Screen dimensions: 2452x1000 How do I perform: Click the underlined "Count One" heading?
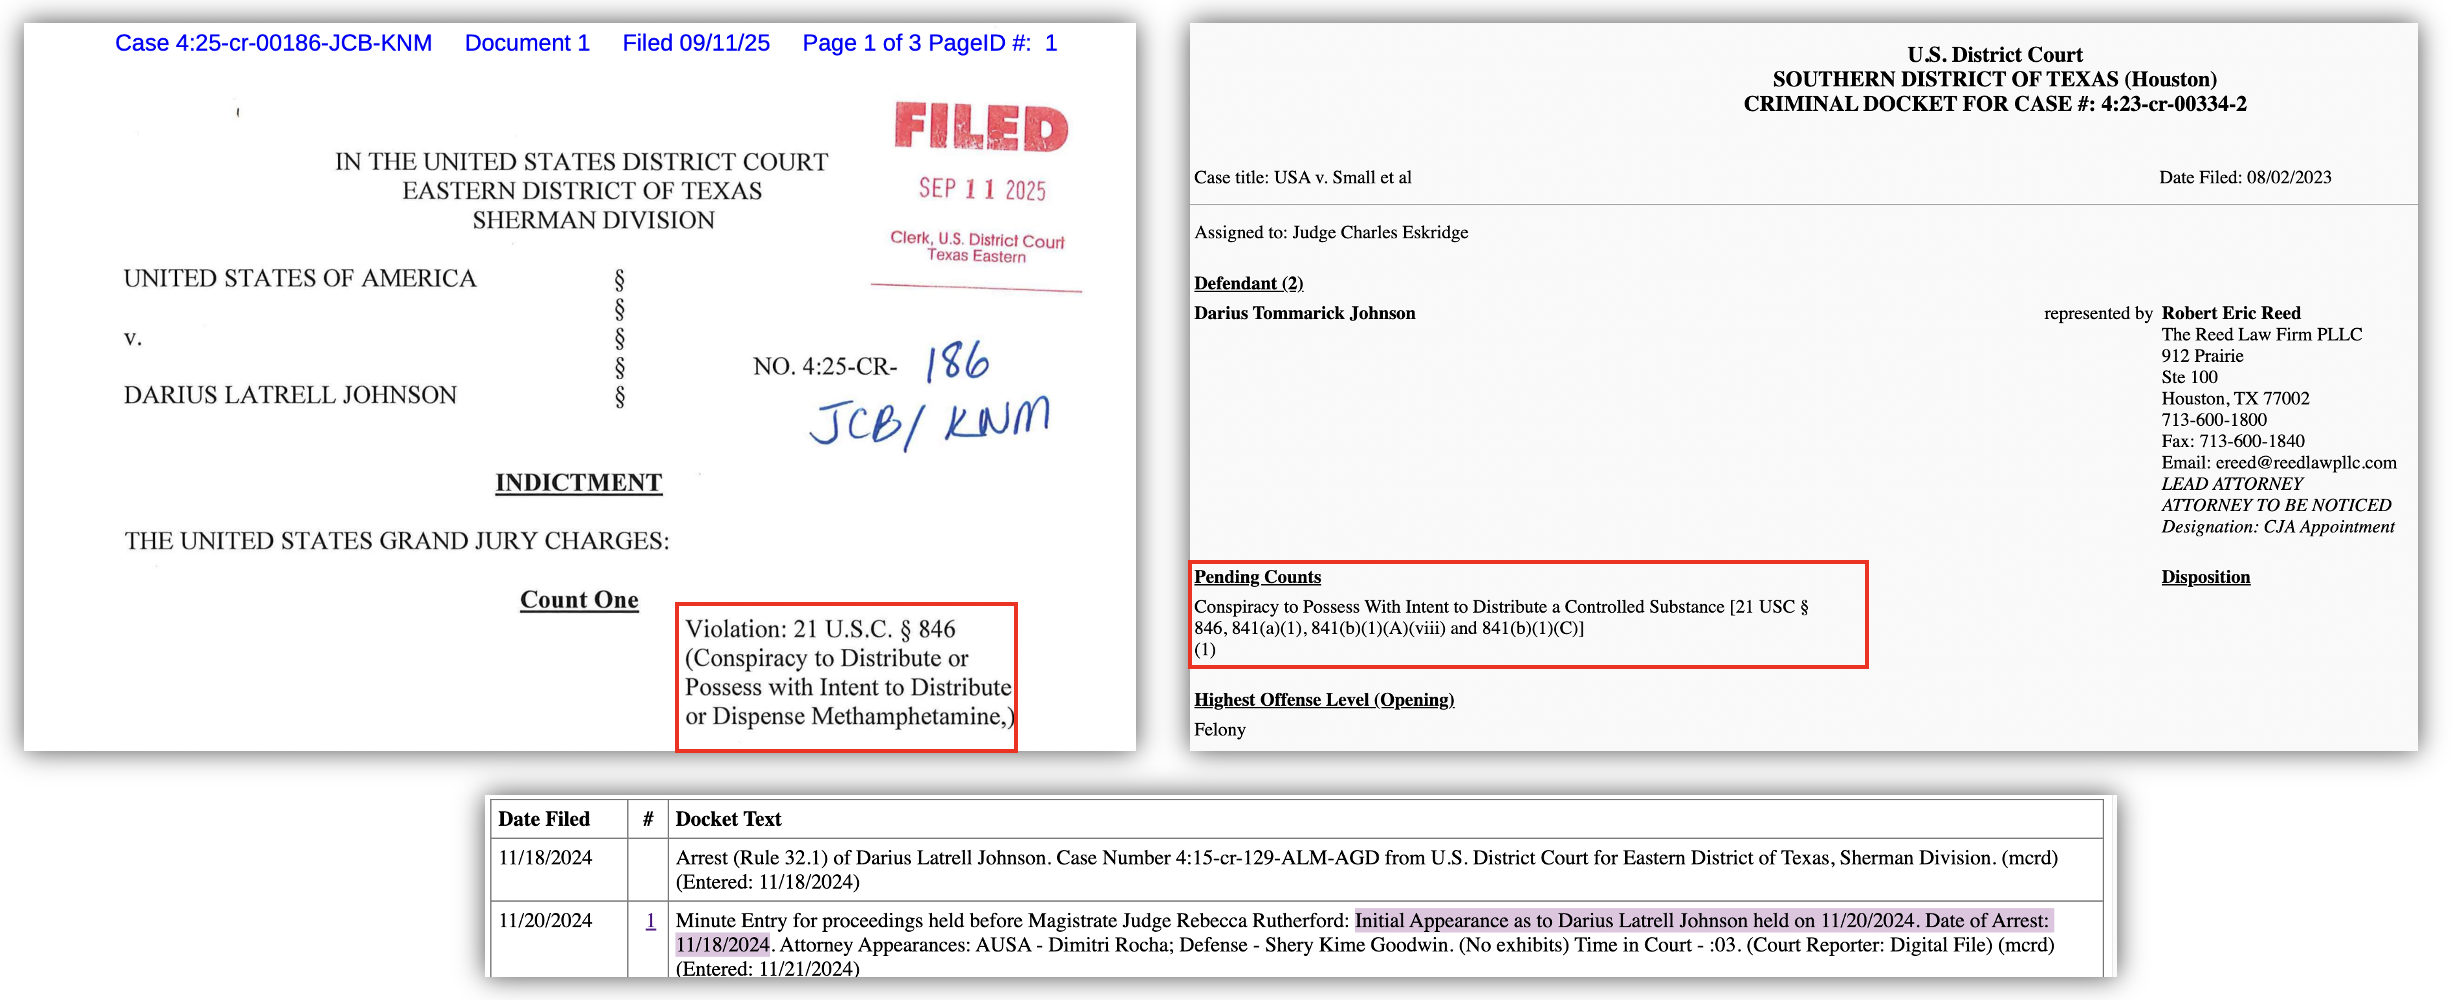tap(579, 600)
